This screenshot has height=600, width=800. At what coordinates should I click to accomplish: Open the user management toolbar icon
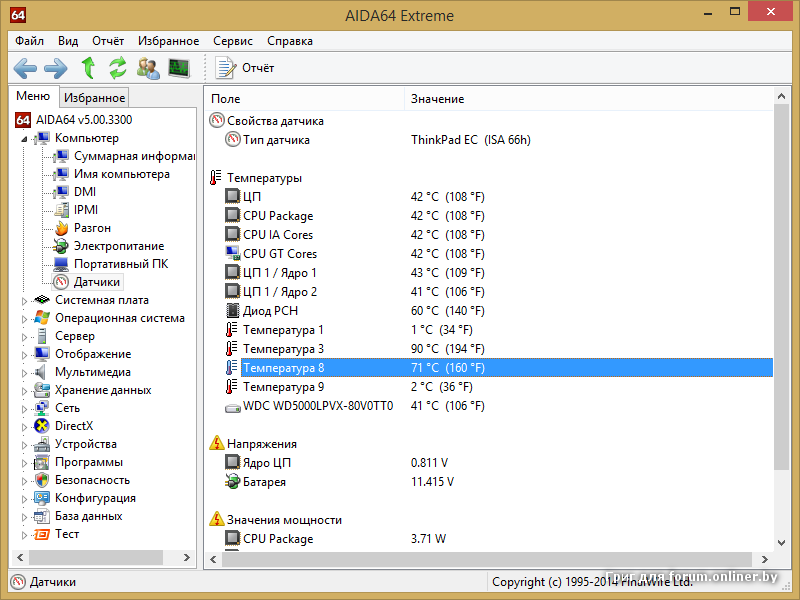(x=148, y=68)
